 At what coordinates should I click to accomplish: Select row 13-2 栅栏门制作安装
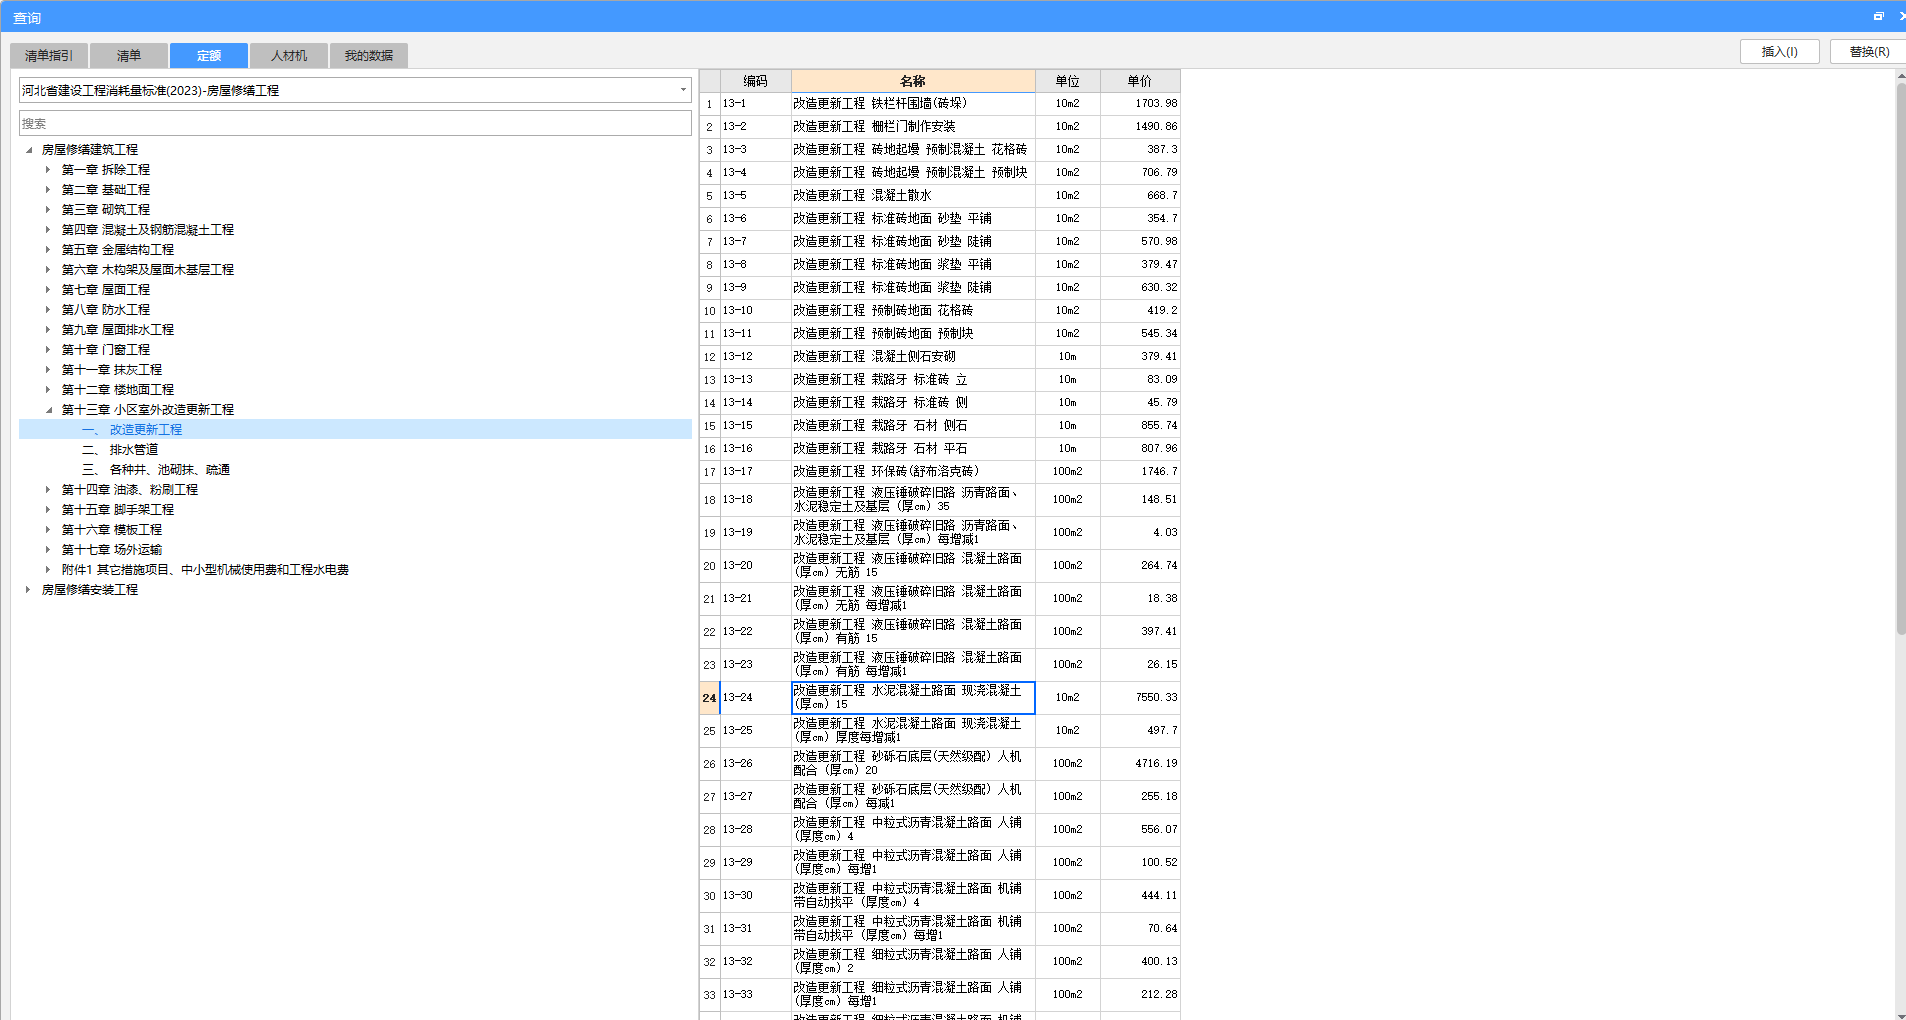(913, 127)
